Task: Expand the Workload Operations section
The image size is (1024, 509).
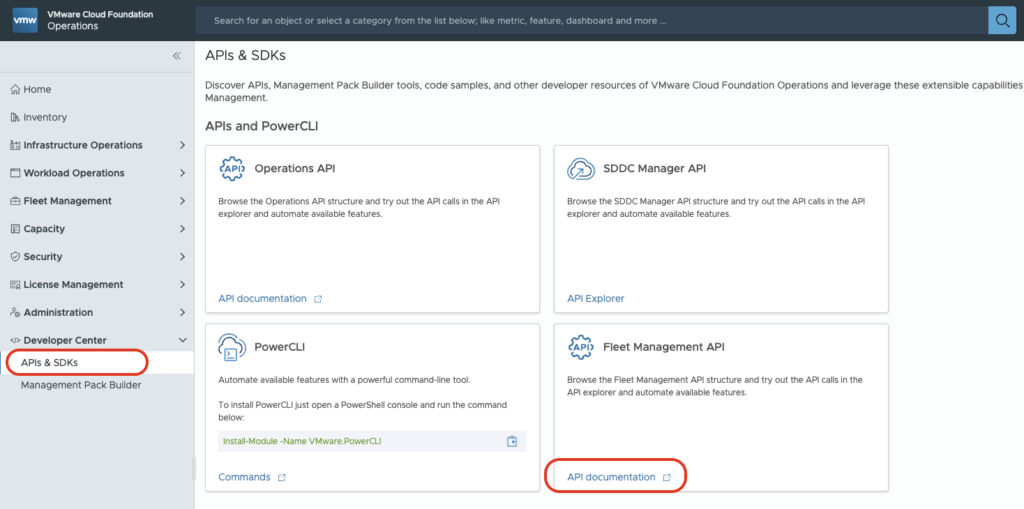Action: pyautogui.click(x=182, y=173)
